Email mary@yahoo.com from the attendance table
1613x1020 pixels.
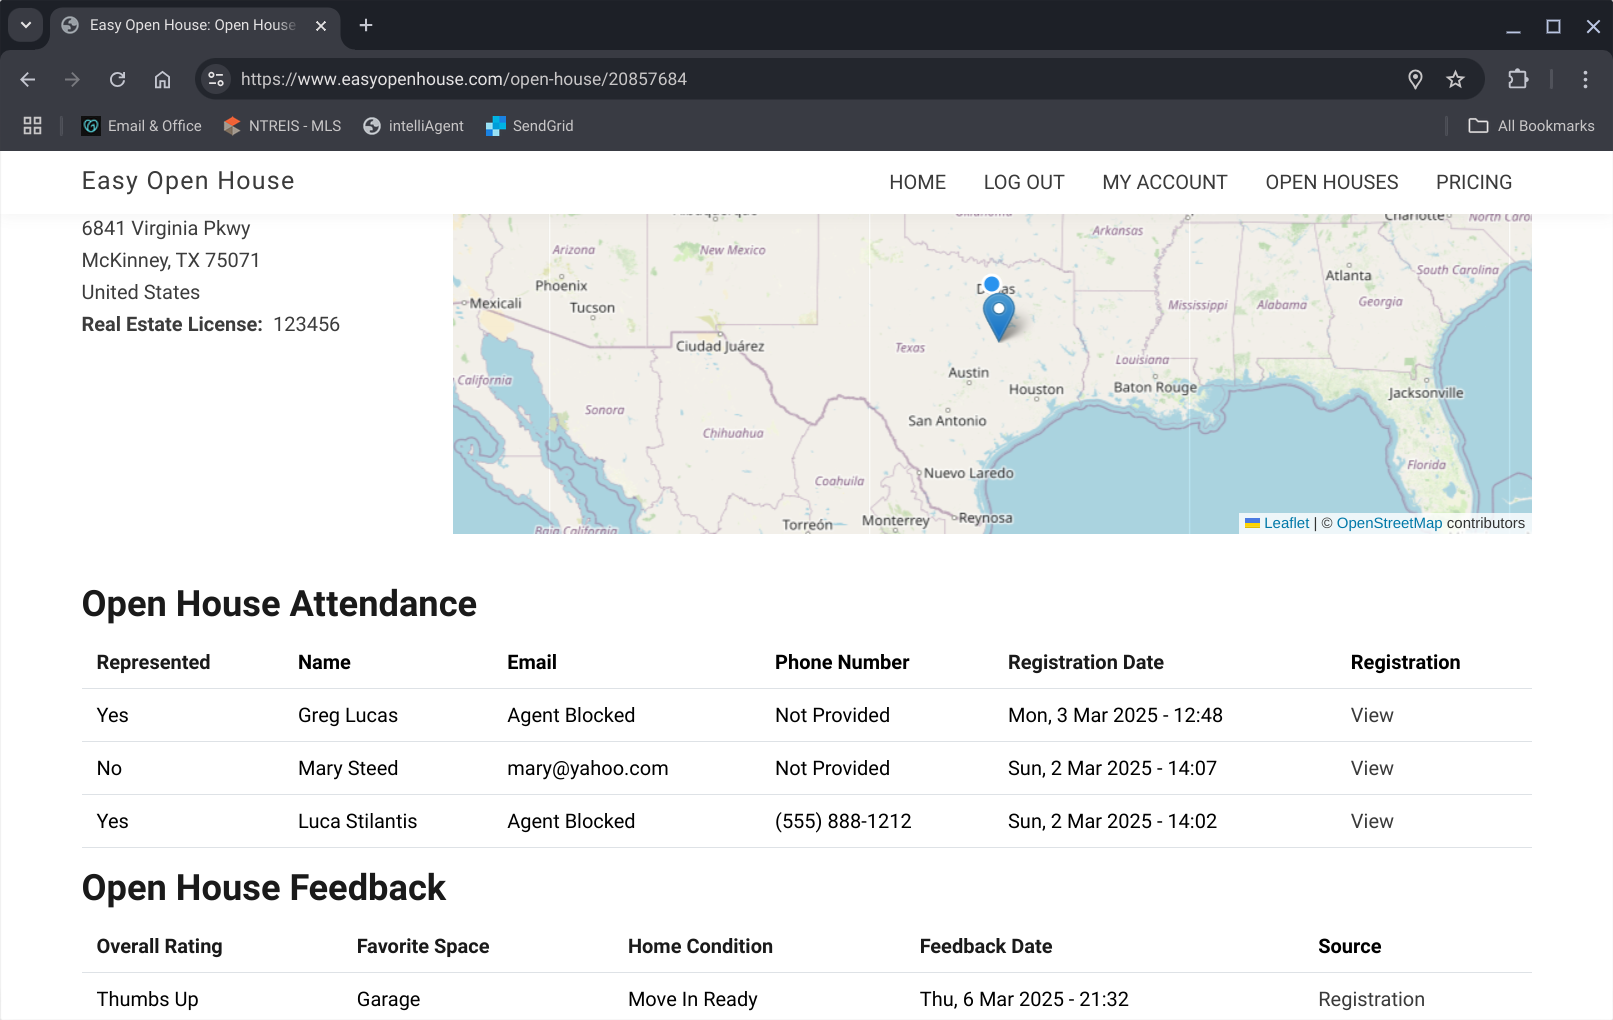tap(587, 768)
